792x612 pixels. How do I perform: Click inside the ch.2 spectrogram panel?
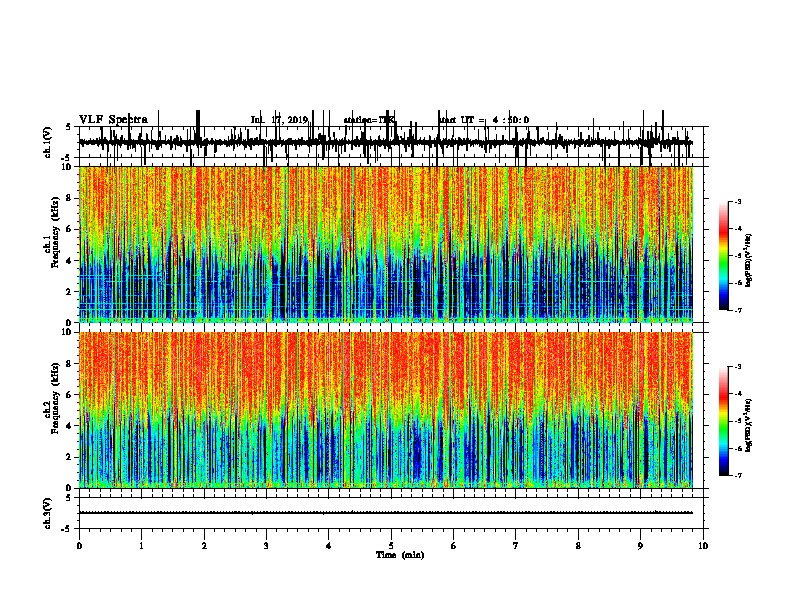(385, 410)
